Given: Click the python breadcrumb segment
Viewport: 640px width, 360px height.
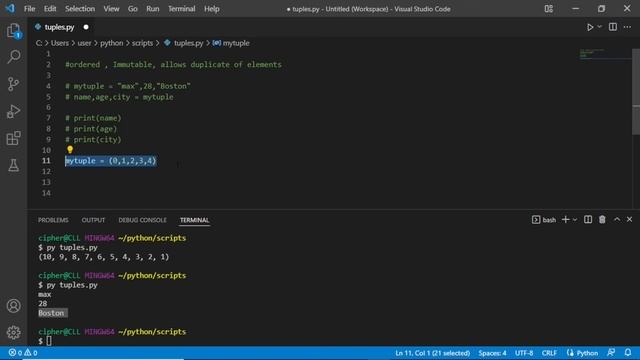Looking at the screenshot, I should click(x=111, y=43).
